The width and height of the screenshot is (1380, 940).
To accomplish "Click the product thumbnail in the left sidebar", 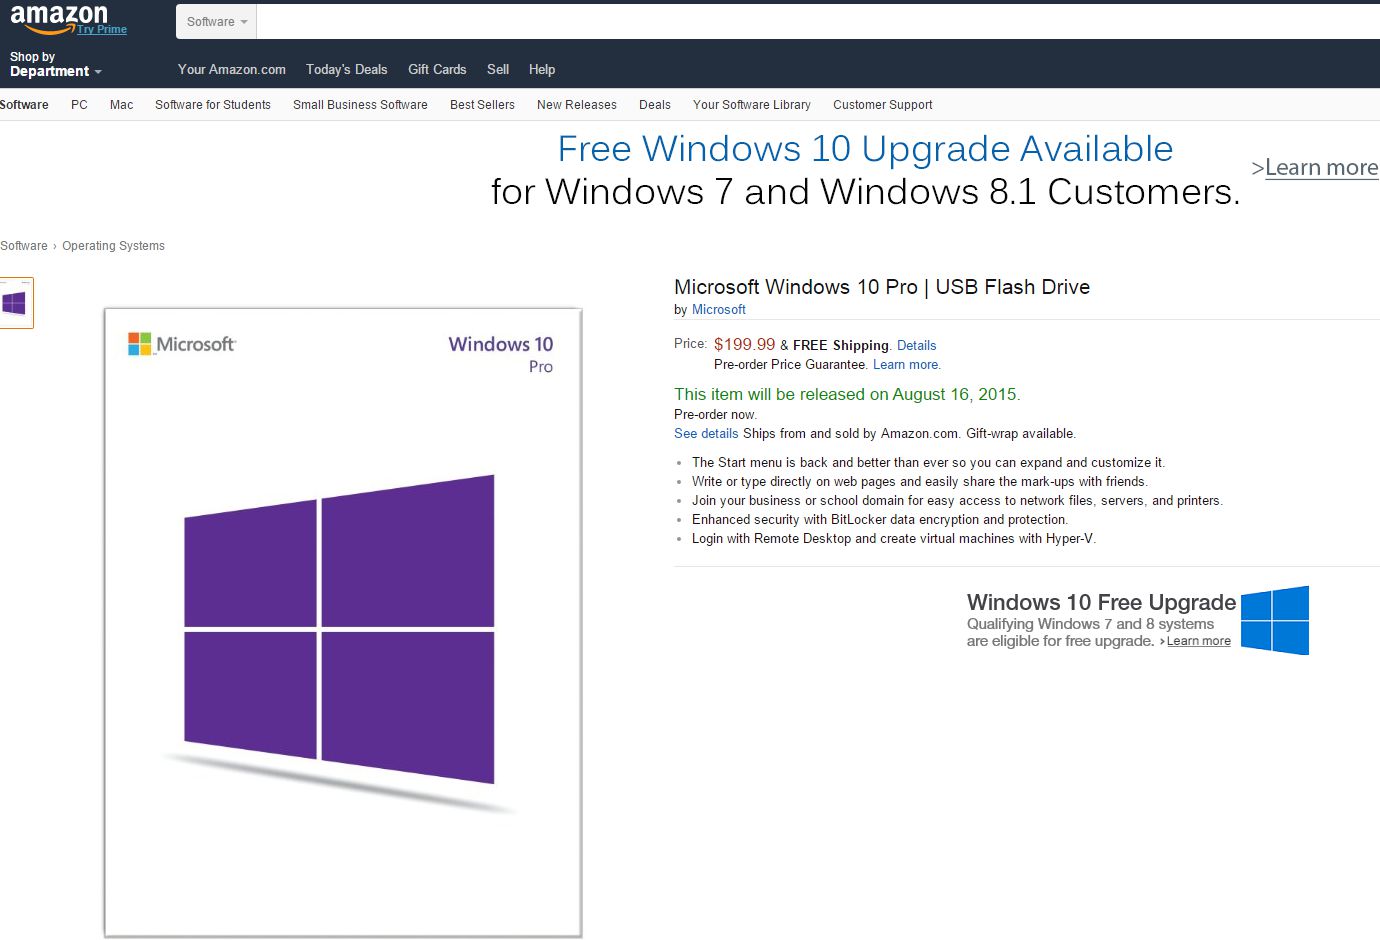I will (14, 301).
